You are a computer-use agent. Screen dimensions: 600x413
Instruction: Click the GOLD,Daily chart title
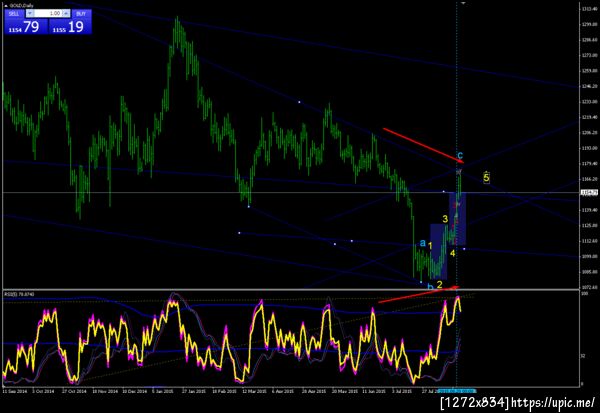click(x=21, y=6)
